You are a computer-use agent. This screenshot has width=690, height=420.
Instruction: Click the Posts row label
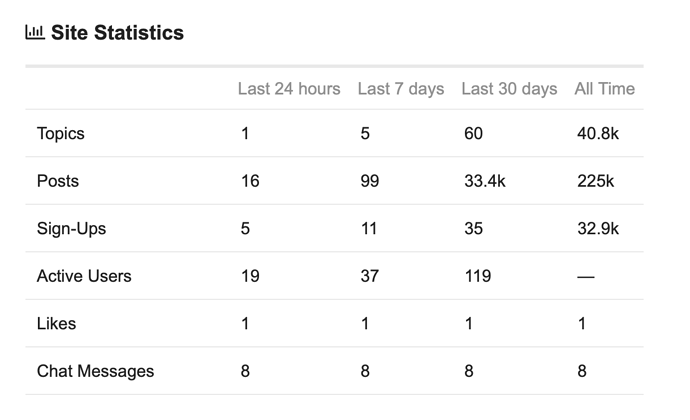(x=58, y=181)
